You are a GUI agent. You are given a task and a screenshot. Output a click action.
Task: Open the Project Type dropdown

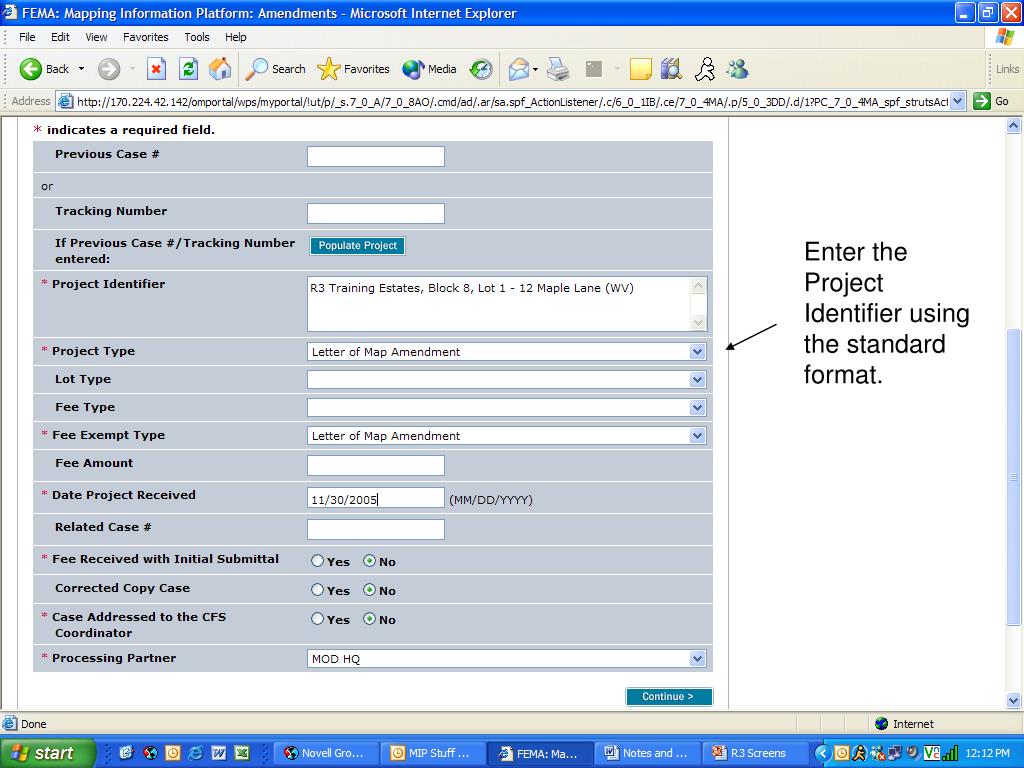[x=697, y=352]
